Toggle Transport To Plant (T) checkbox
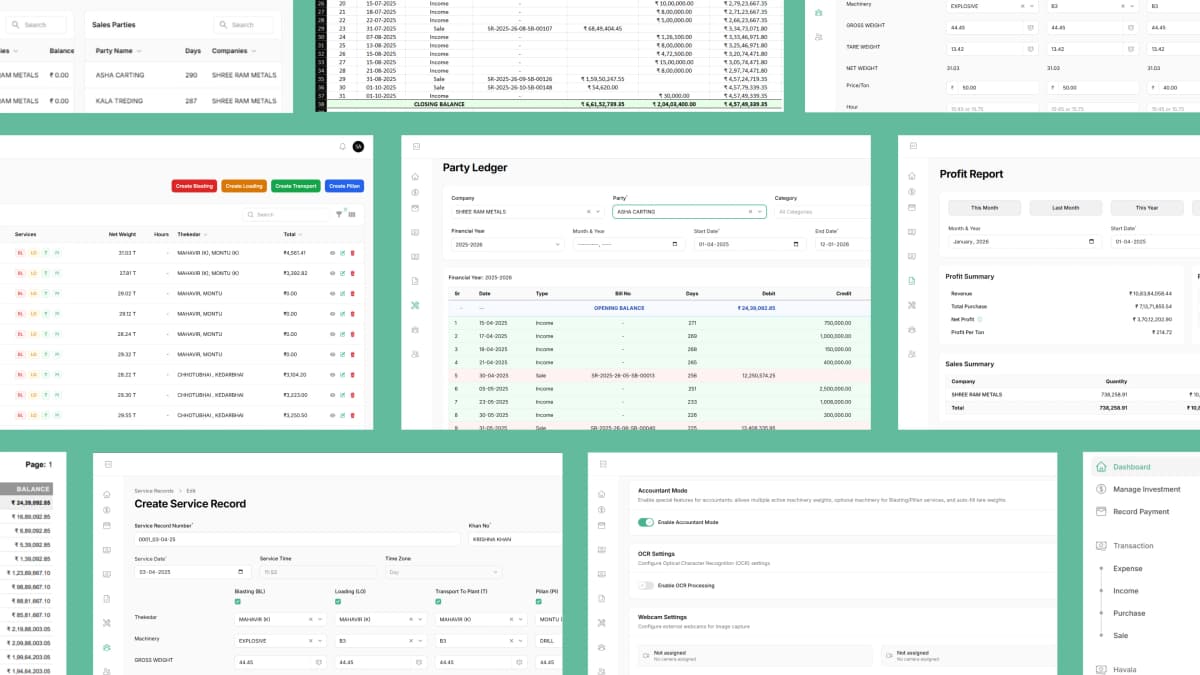 pos(438,601)
